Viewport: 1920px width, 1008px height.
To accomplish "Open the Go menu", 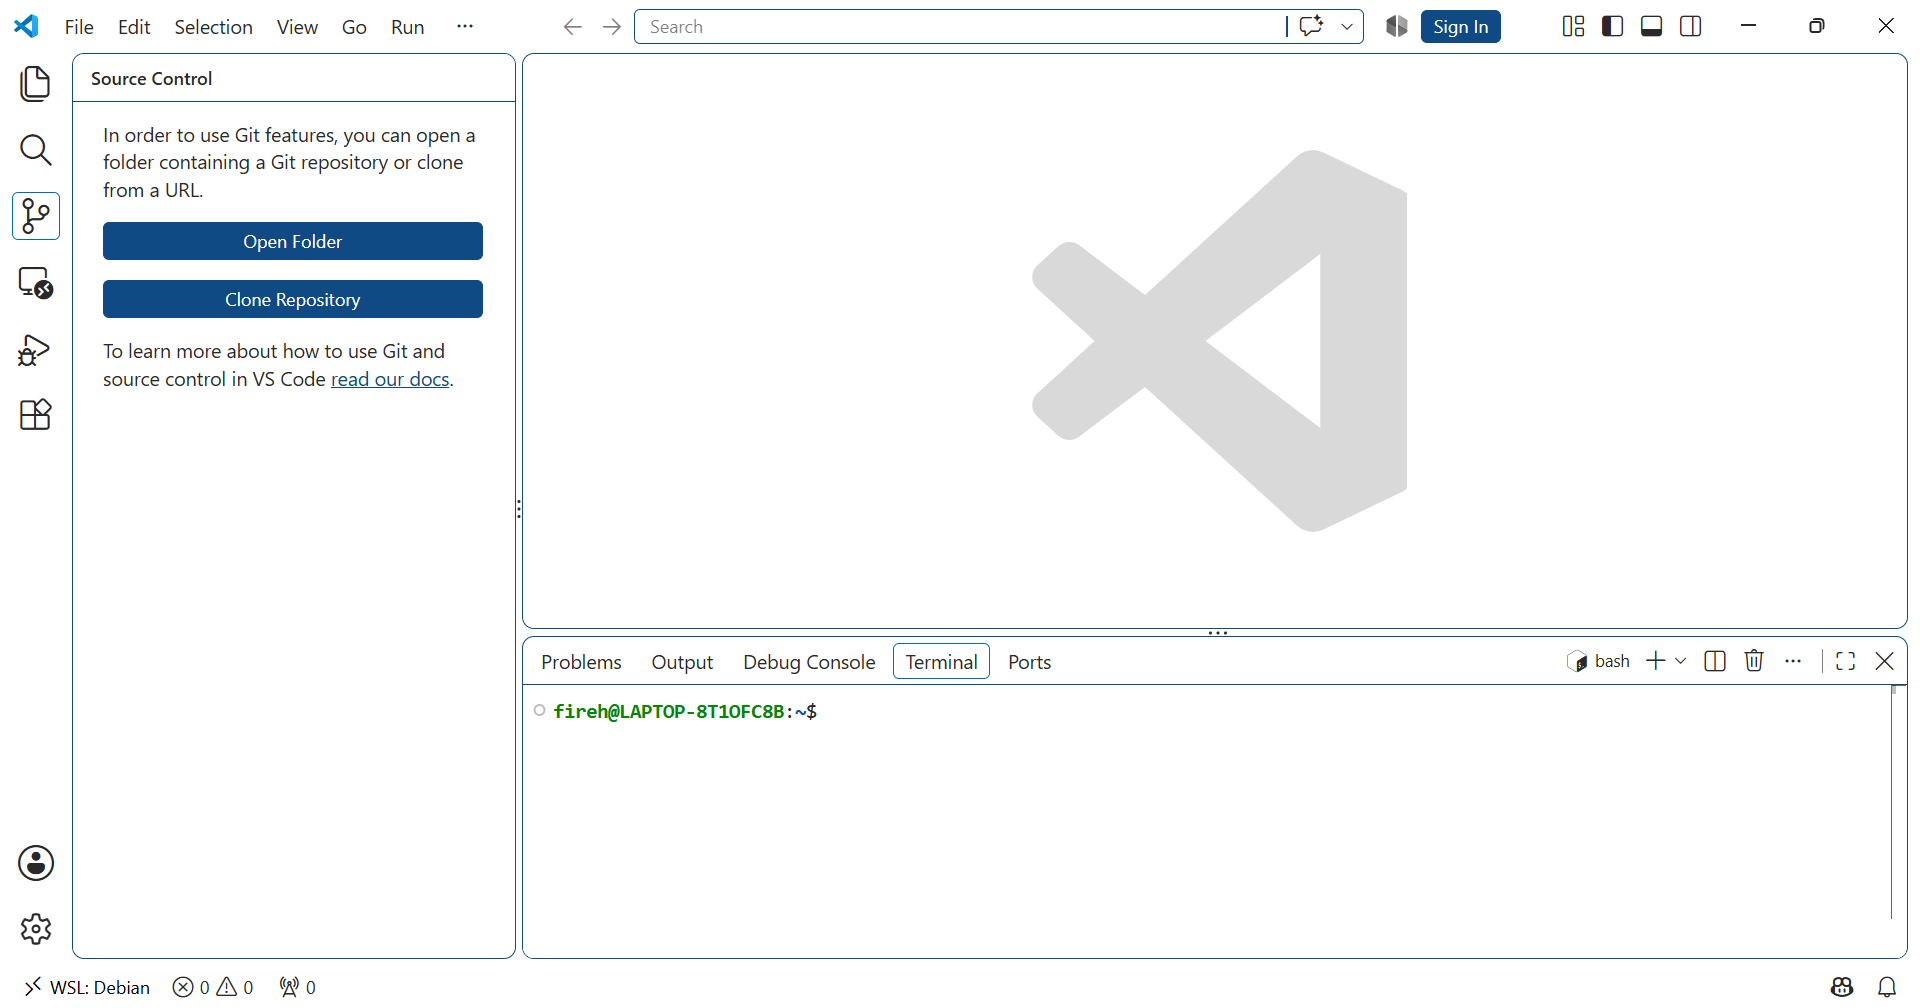I will click(354, 27).
